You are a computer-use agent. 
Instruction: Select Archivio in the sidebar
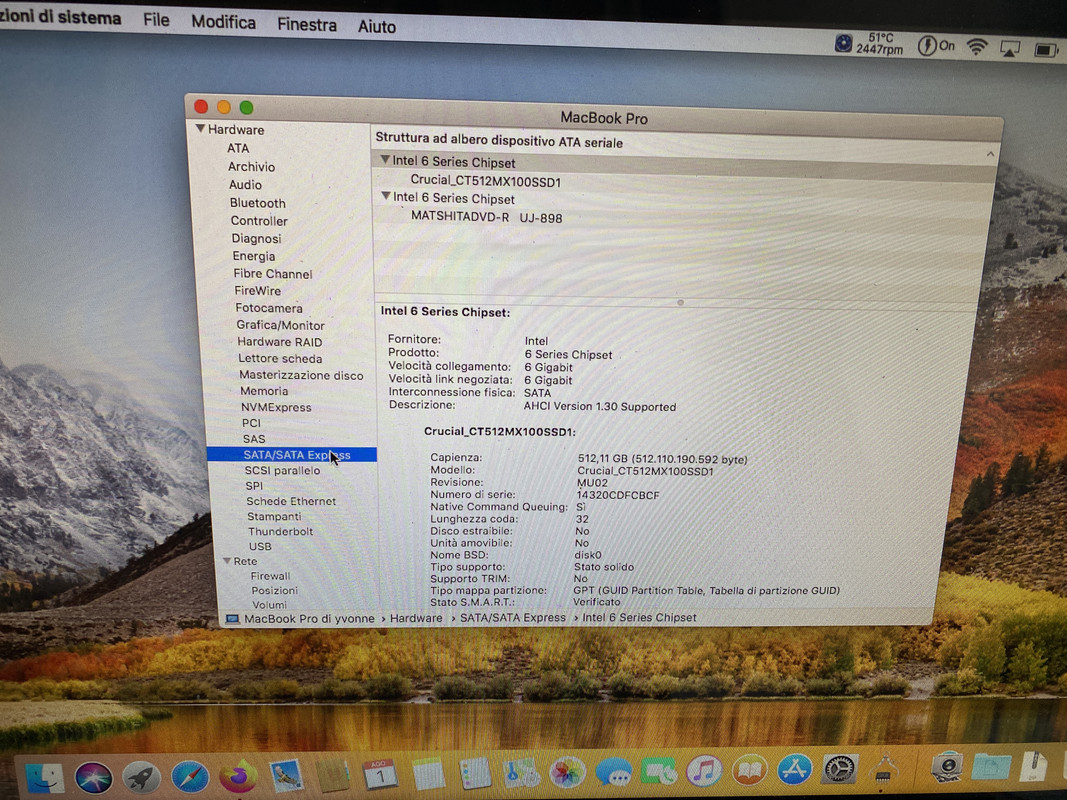(252, 166)
